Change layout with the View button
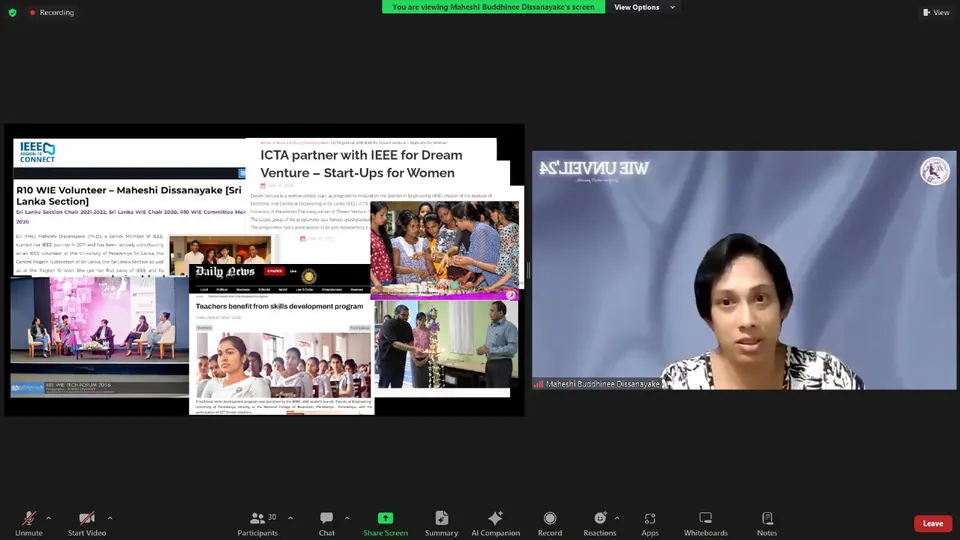The image size is (960, 540). [936, 12]
